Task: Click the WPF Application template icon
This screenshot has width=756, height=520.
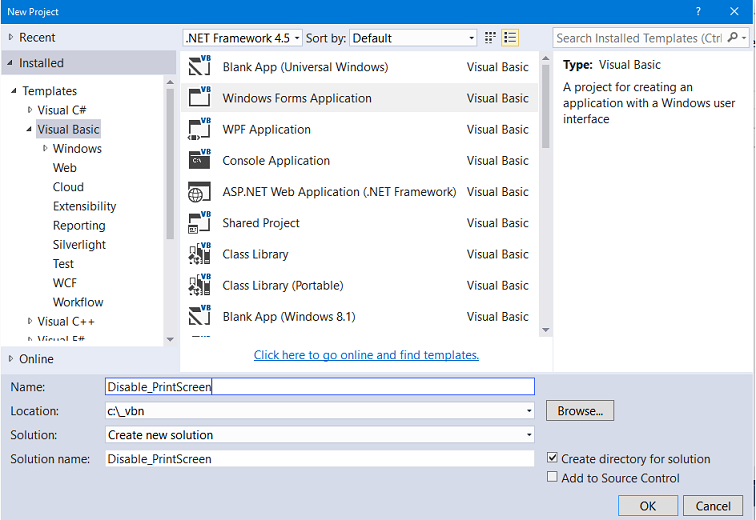Action: tap(200, 129)
